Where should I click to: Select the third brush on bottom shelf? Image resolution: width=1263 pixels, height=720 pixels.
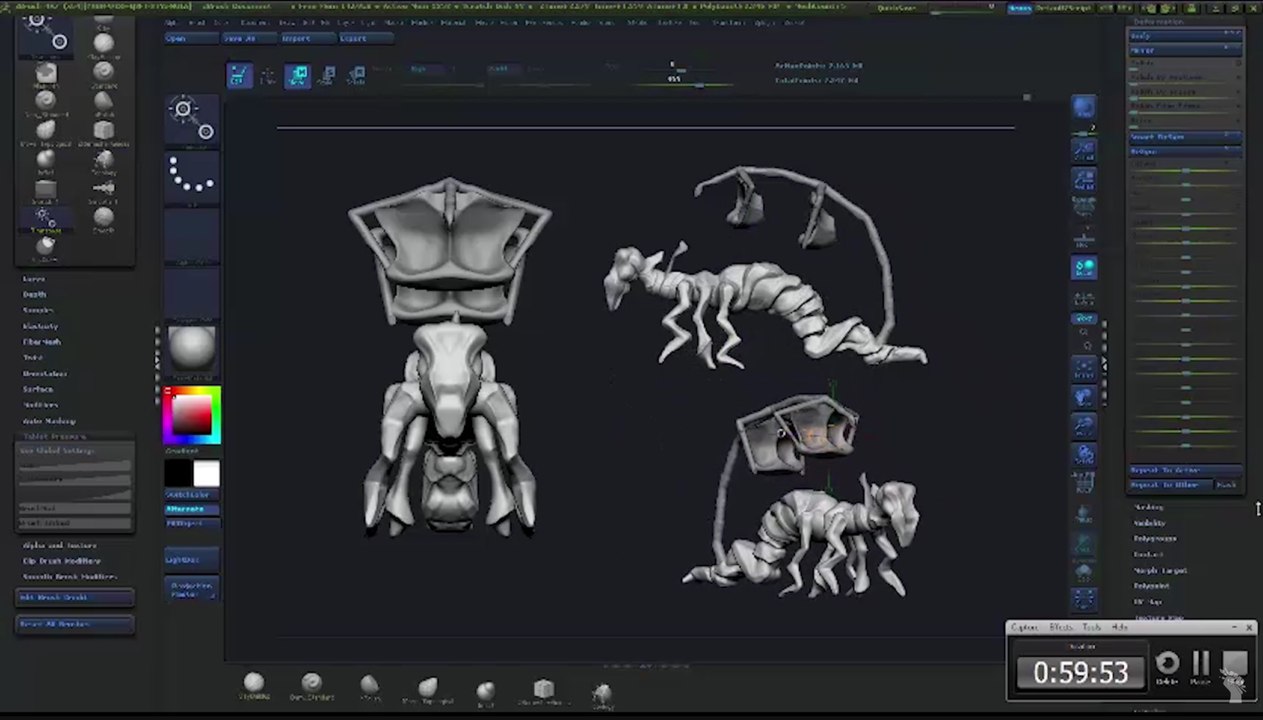(x=369, y=687)
